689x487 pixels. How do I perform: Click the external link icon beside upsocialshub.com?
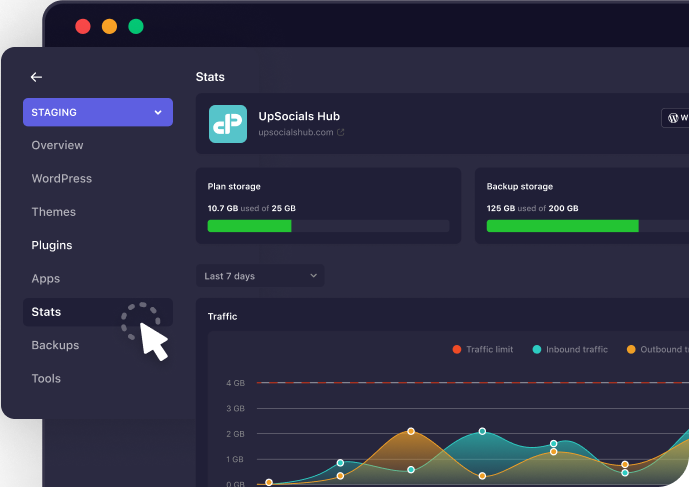[341, 132]
